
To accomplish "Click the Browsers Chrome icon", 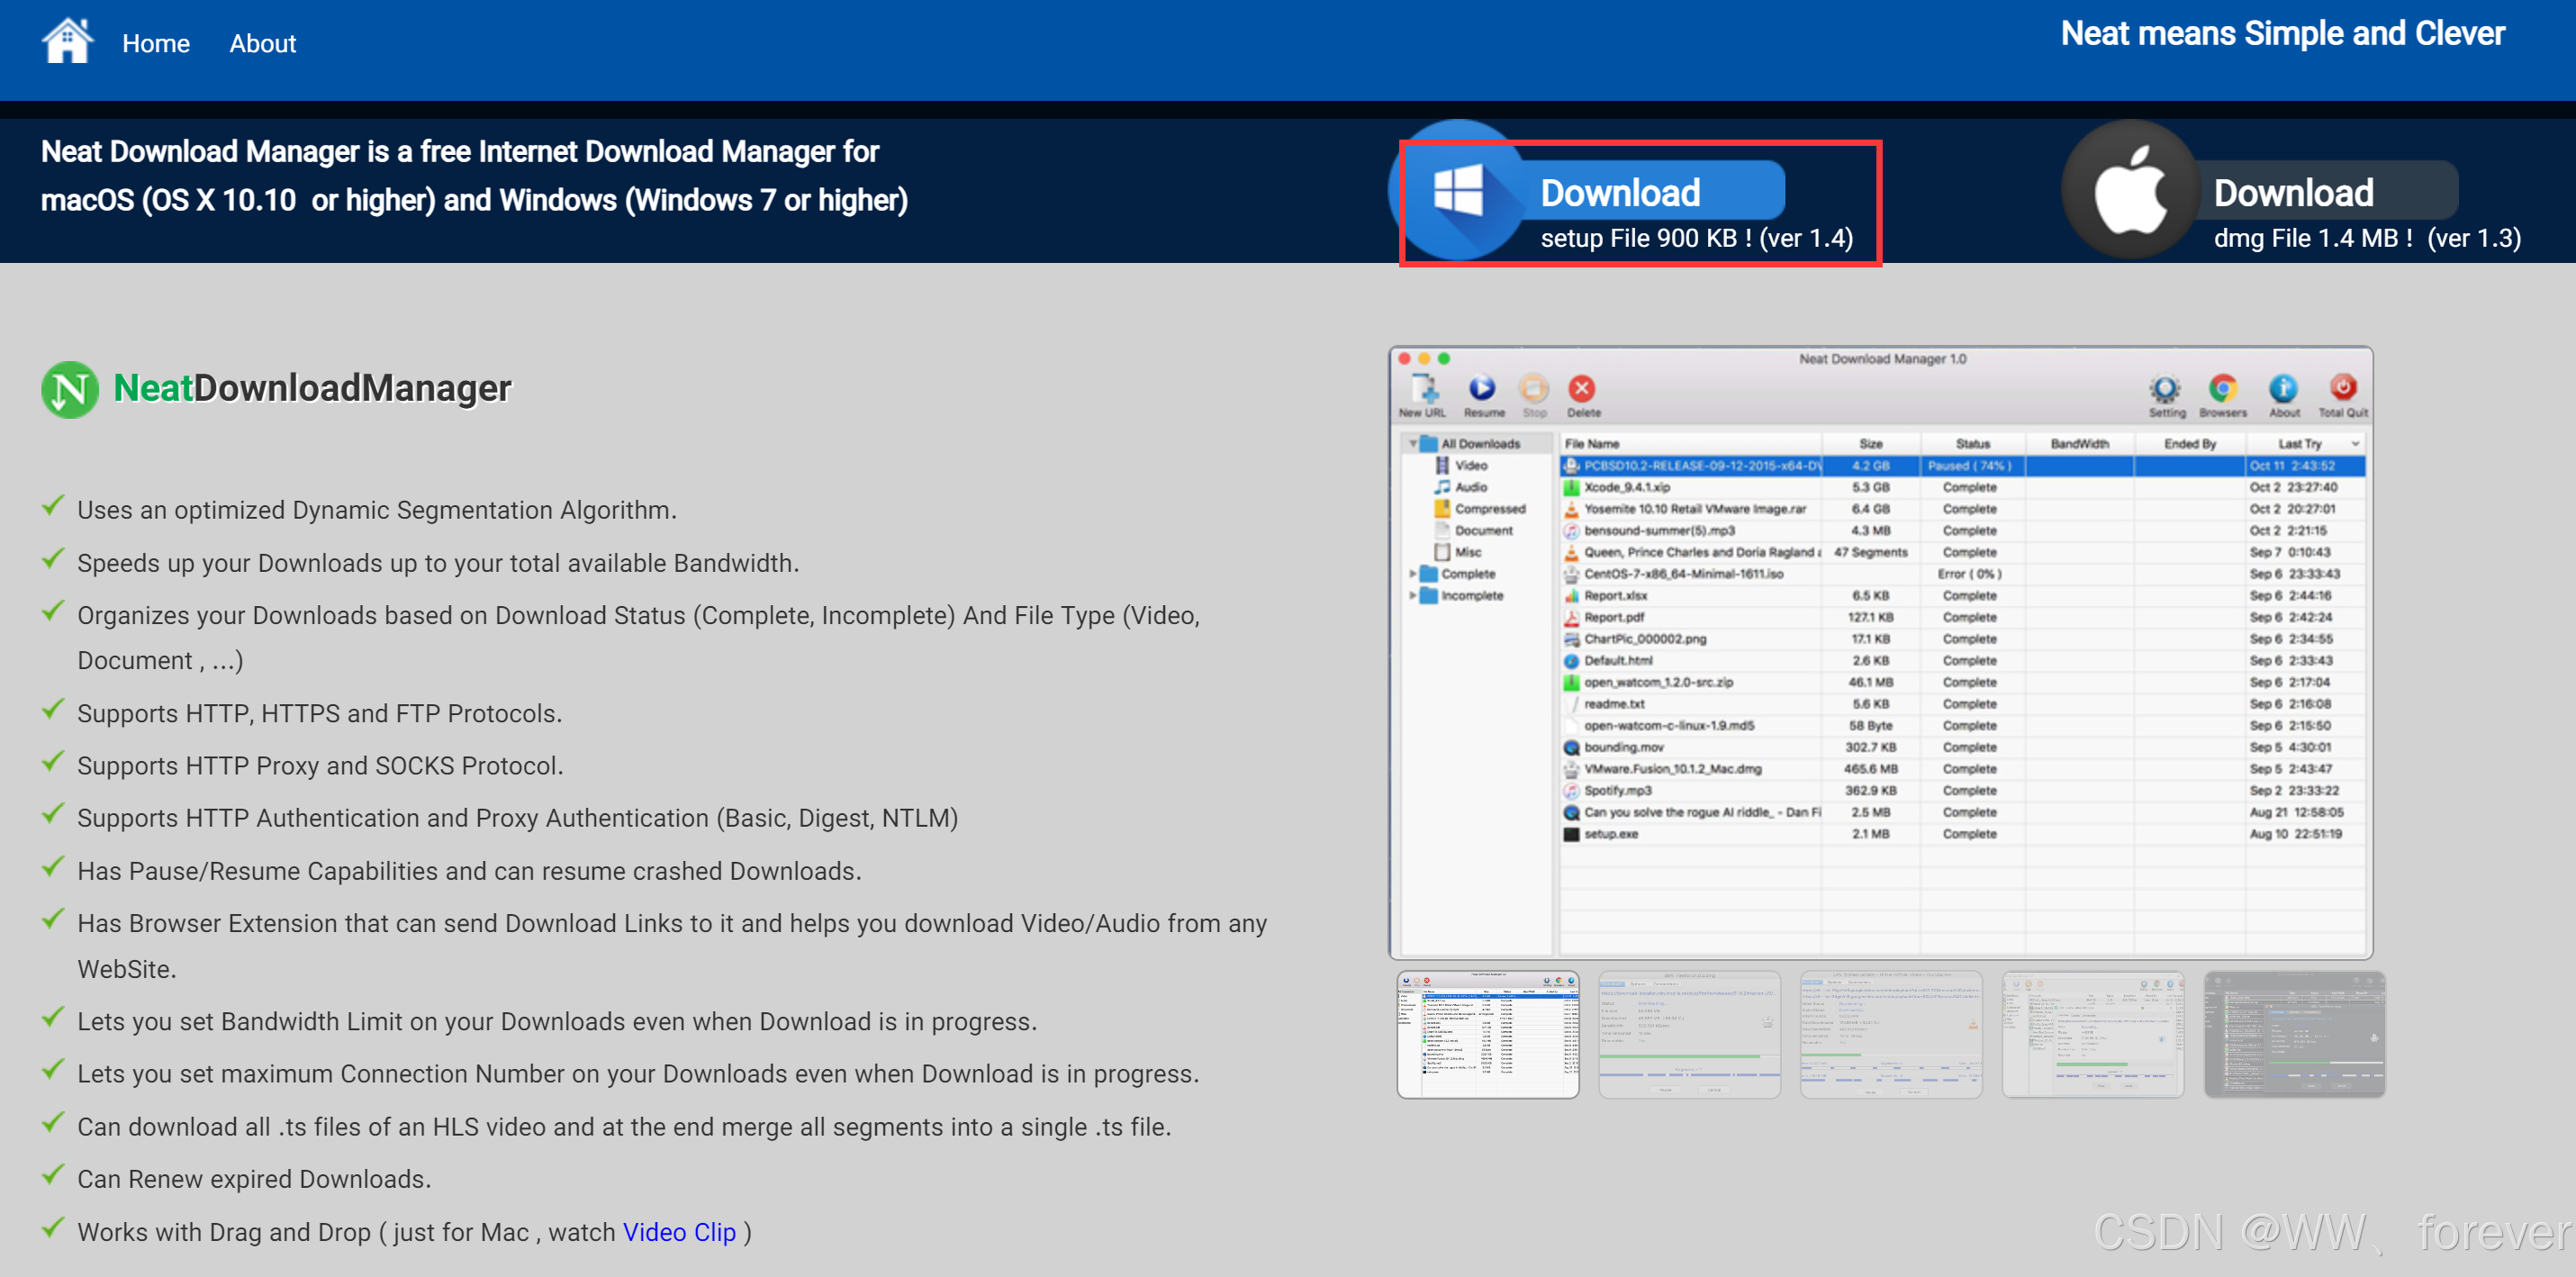I will click(2222, 388).
